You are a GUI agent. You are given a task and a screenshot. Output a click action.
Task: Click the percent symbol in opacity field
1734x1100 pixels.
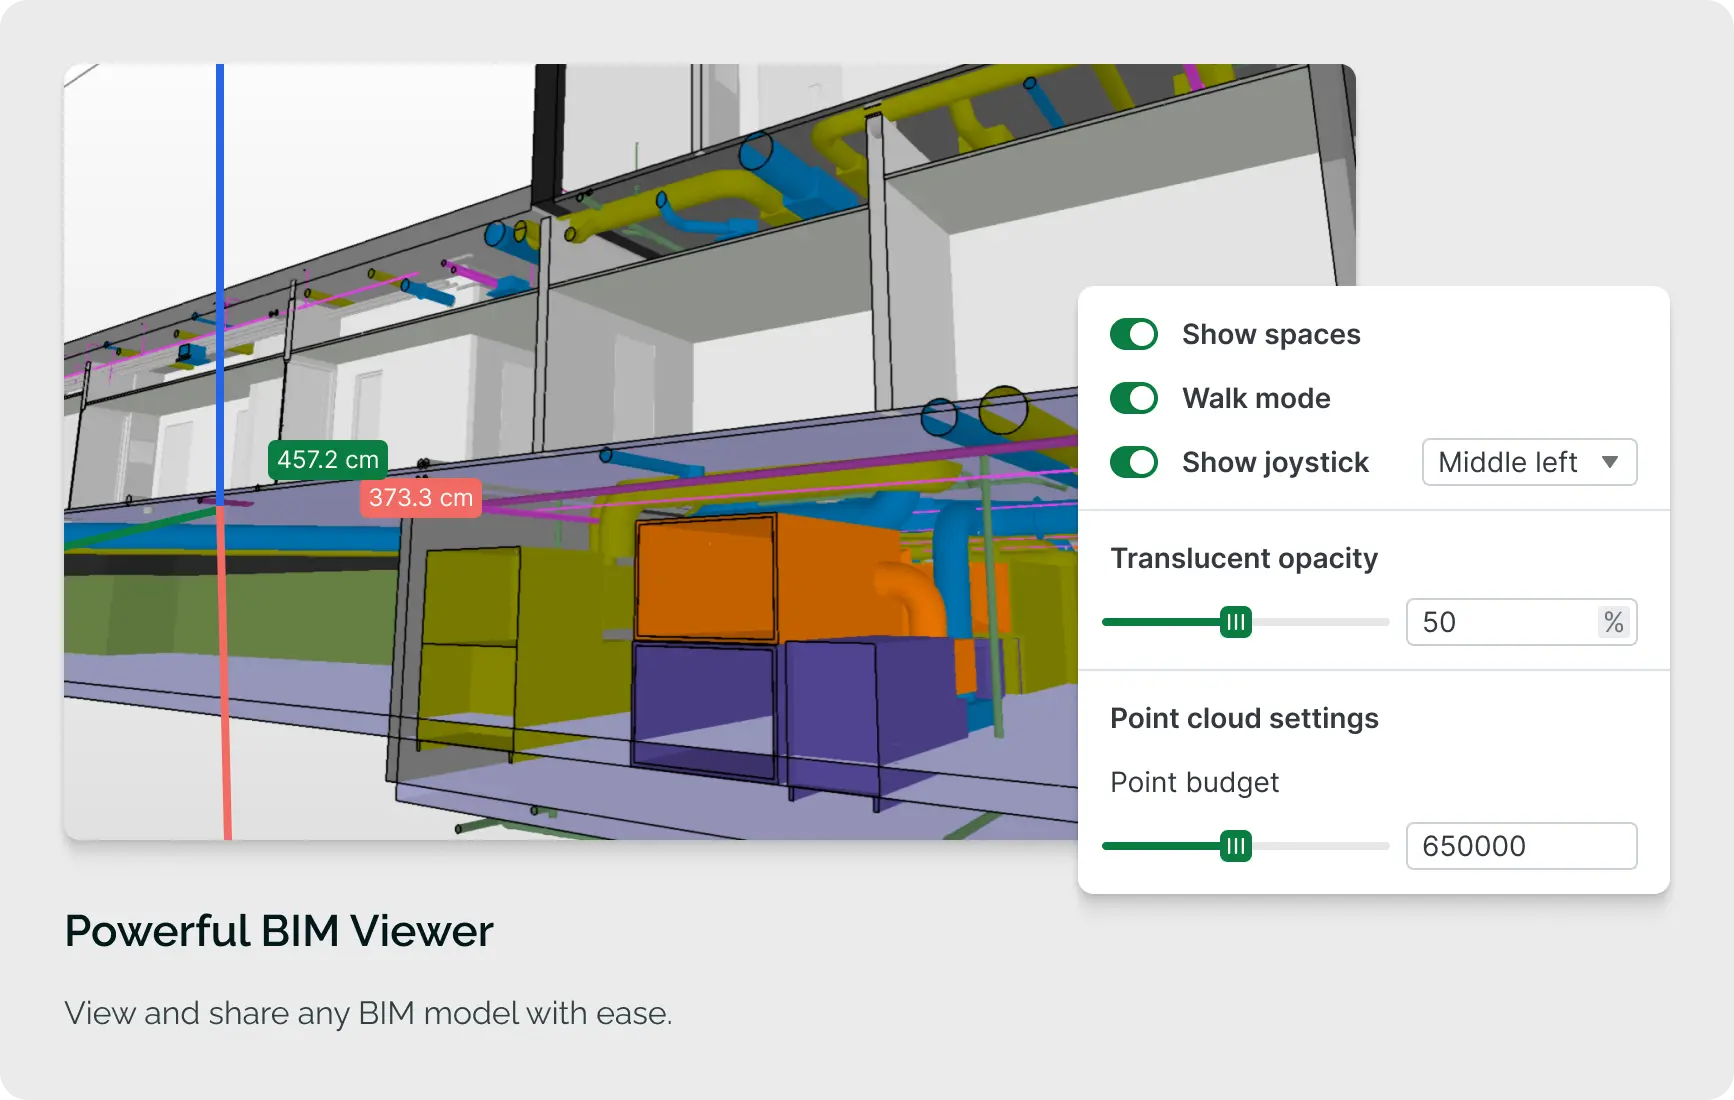(x=1613, y=622)
